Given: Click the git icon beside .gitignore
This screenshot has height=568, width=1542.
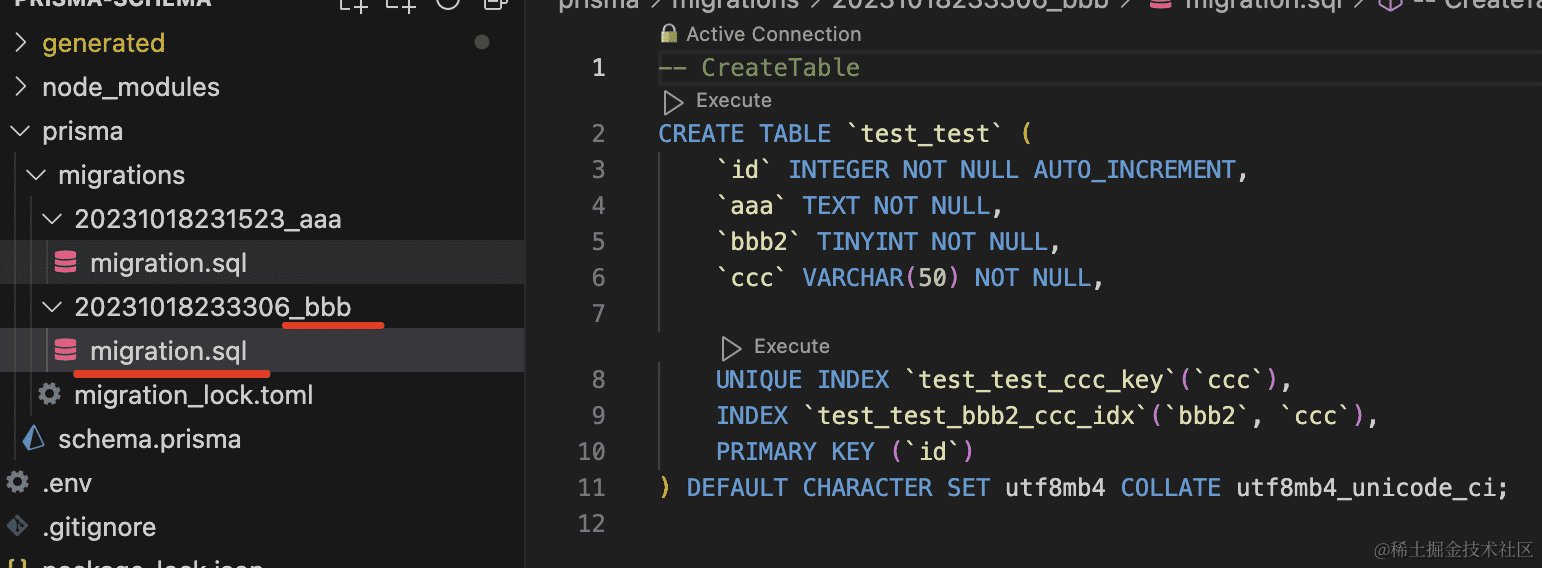Looking at the screenshot, I should pyautogui.click(x=17, y=526).
